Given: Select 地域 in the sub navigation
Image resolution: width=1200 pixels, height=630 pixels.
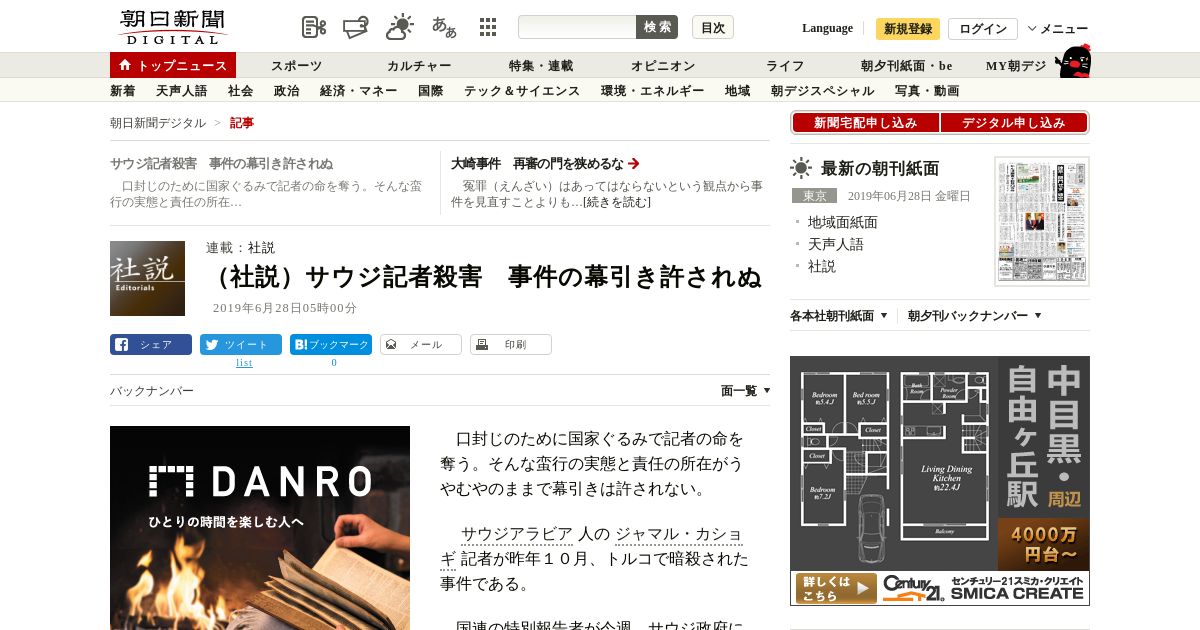Looking at the screenshot, I should point(738,91).
